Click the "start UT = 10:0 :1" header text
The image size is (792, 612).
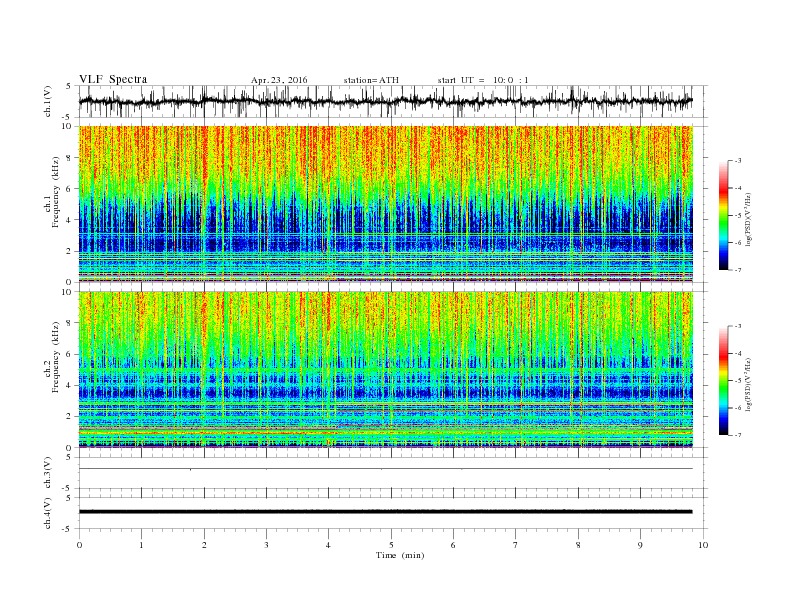483,80
